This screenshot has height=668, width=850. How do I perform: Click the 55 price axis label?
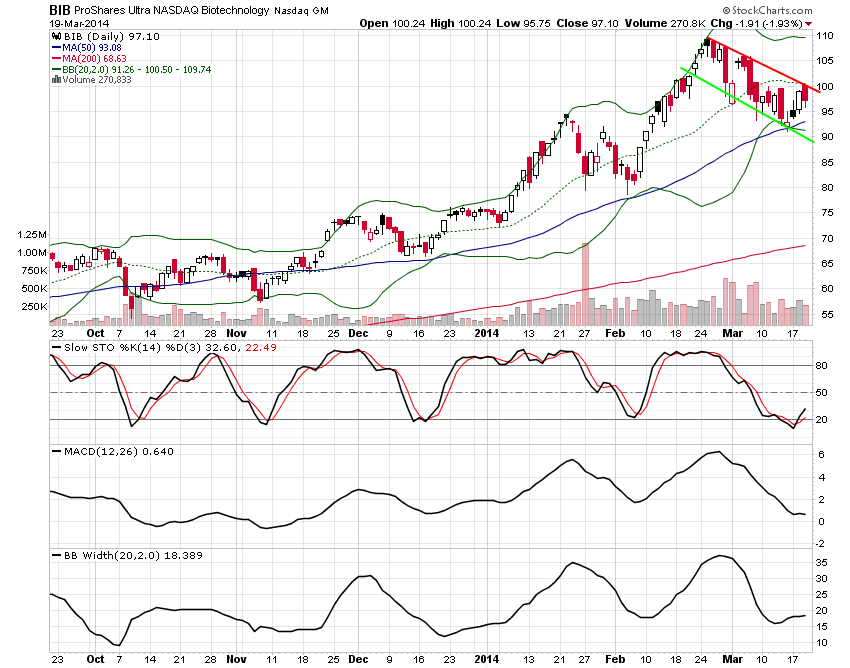[x=827, y=314]
